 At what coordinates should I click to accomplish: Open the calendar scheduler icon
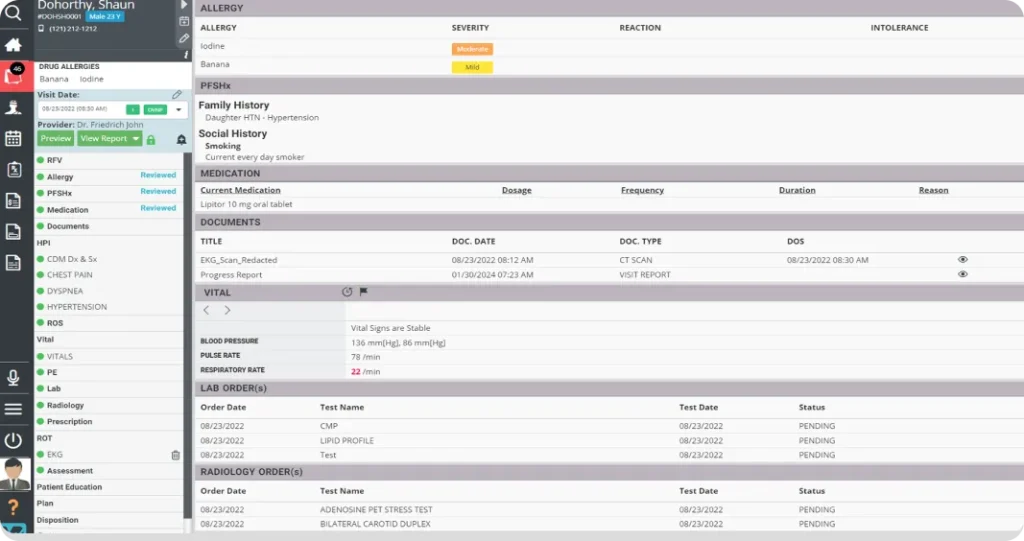coord(14,139)
